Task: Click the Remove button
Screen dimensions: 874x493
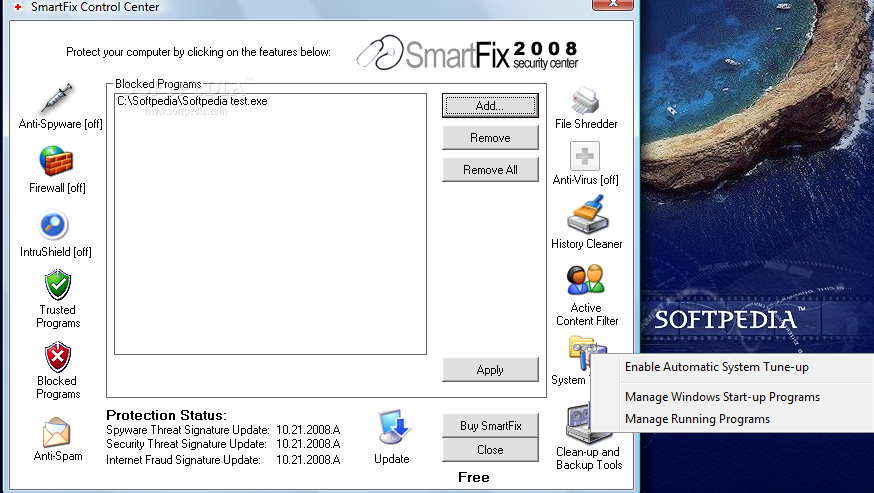Action: [490, 138]
